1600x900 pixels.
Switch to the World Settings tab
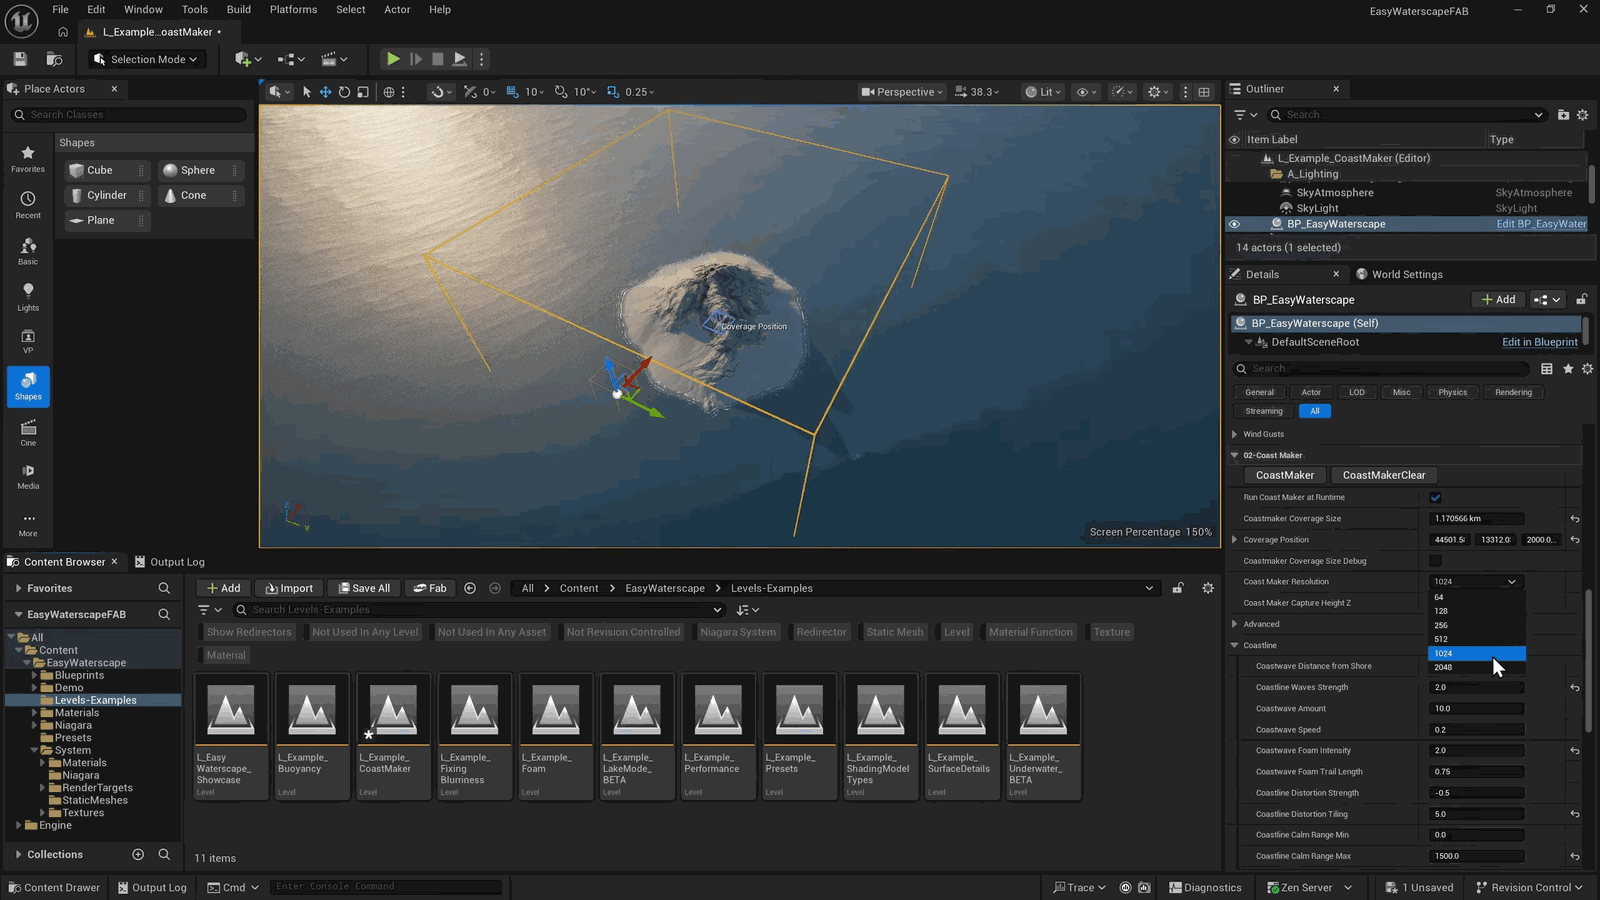click(1399, 274)
